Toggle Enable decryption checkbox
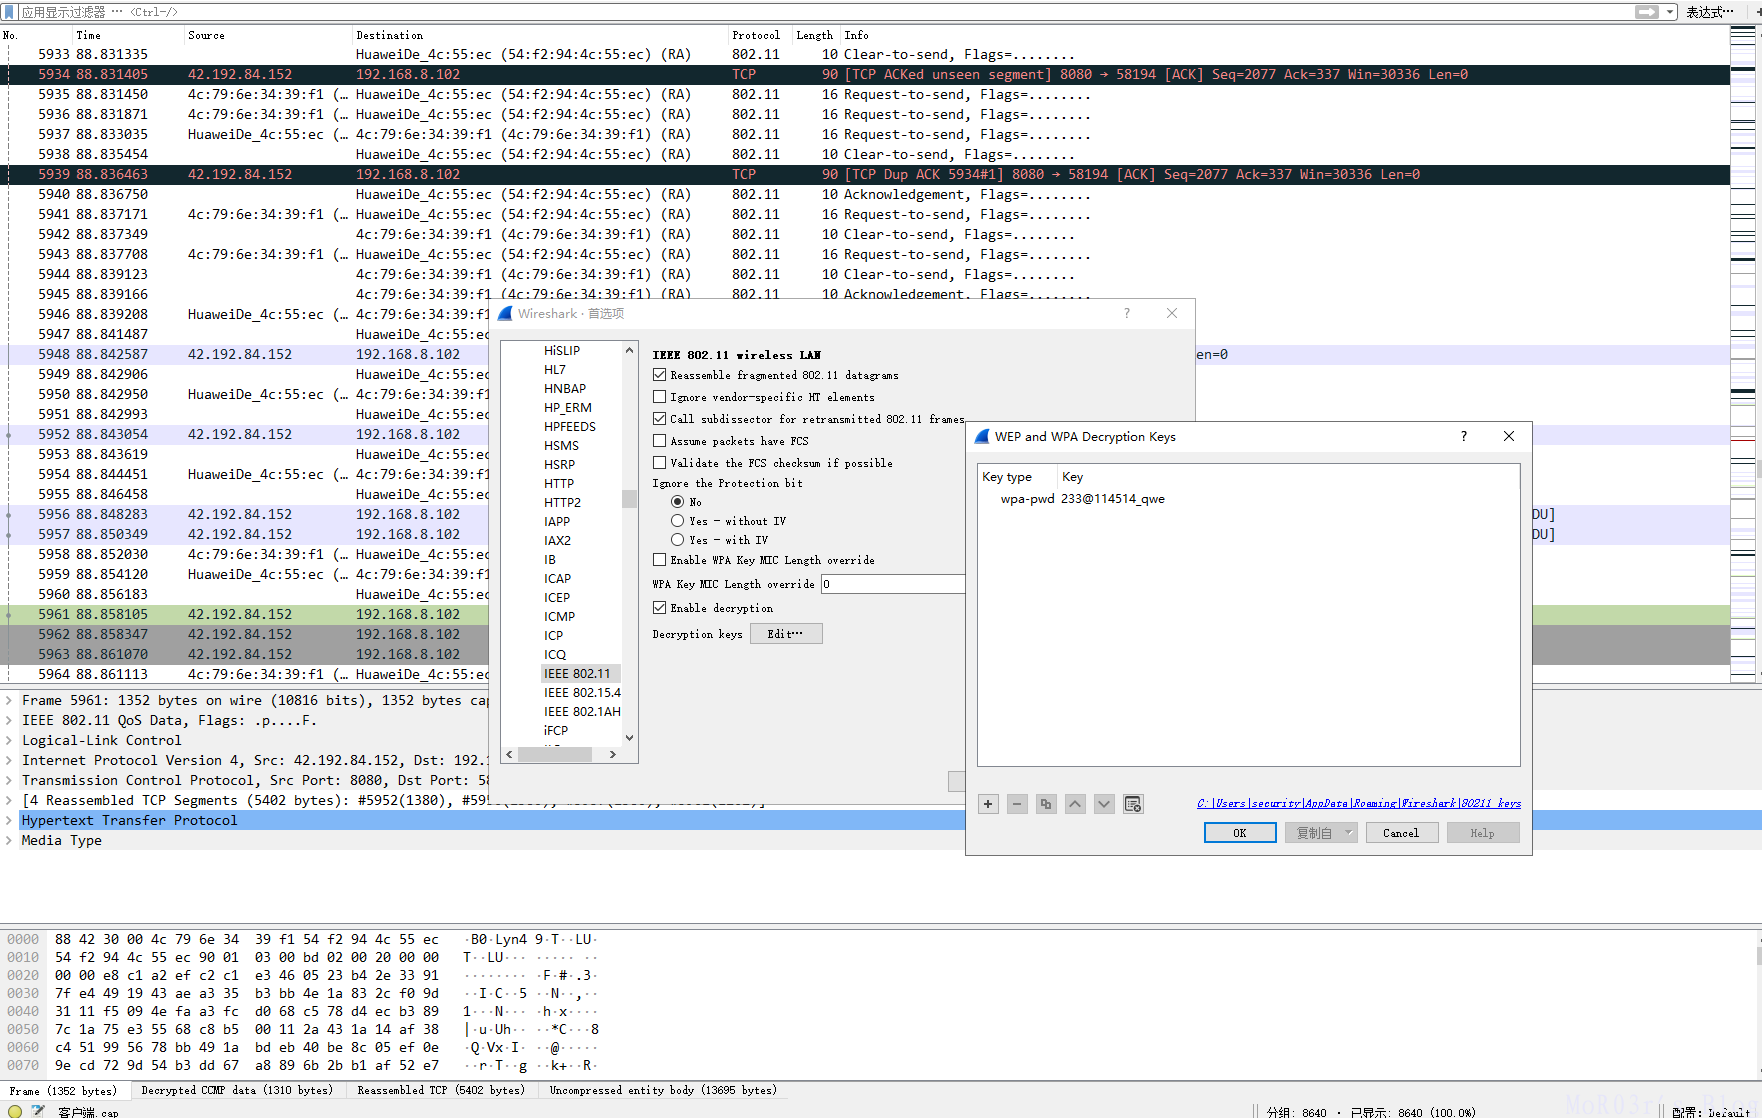This screenshot has width=1762, height=1118. [x=659, y=608]
